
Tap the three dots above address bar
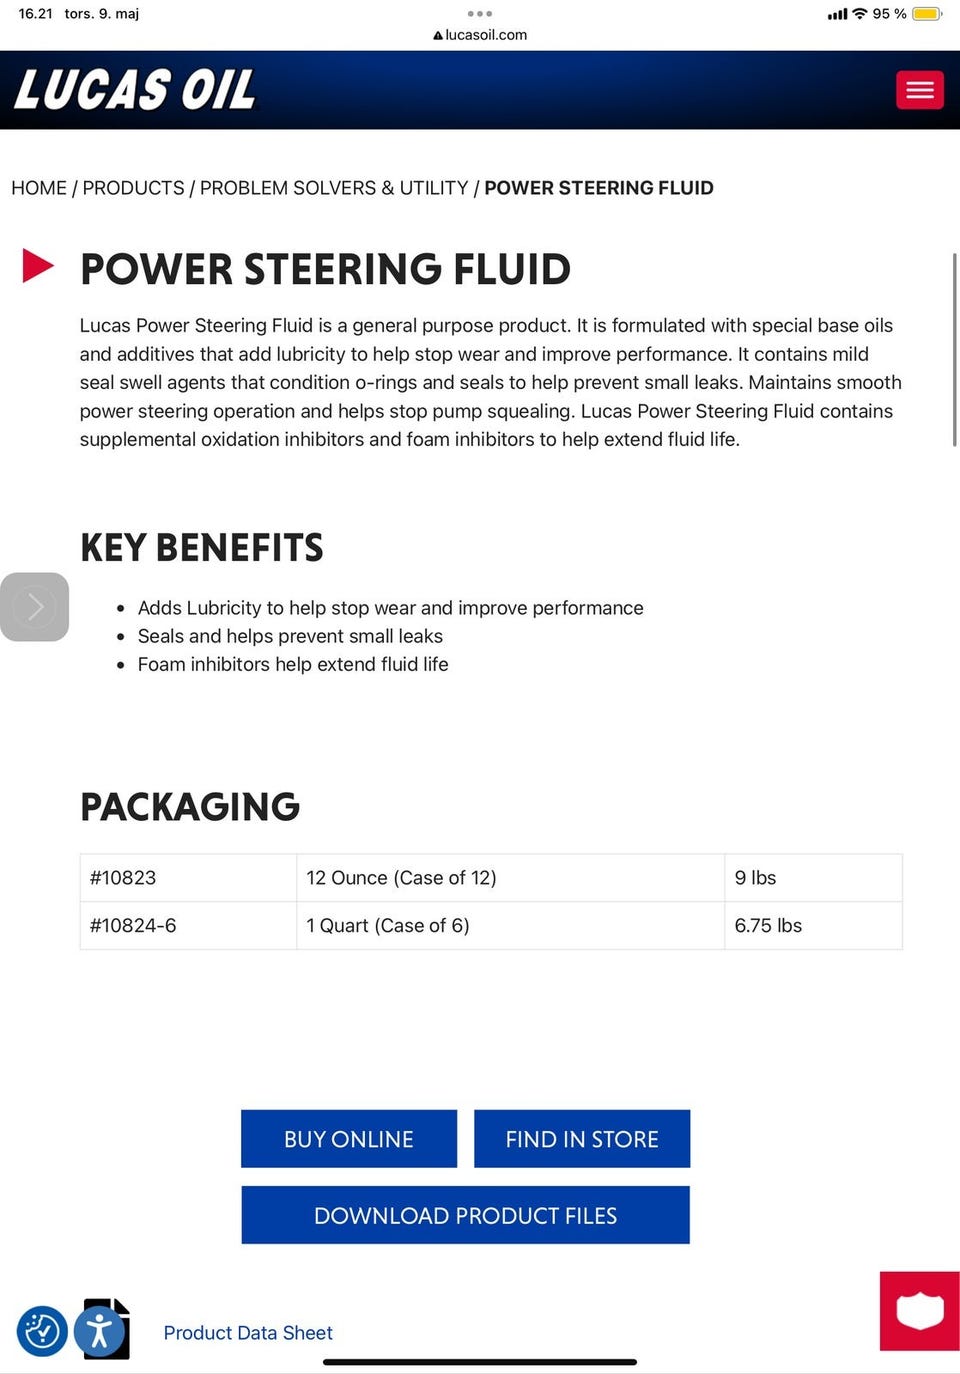click(x=480, y=14)
